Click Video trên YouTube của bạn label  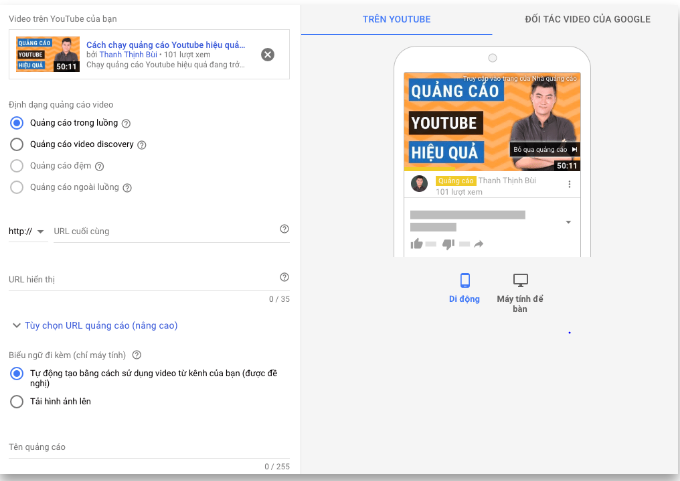coord(62,19)
